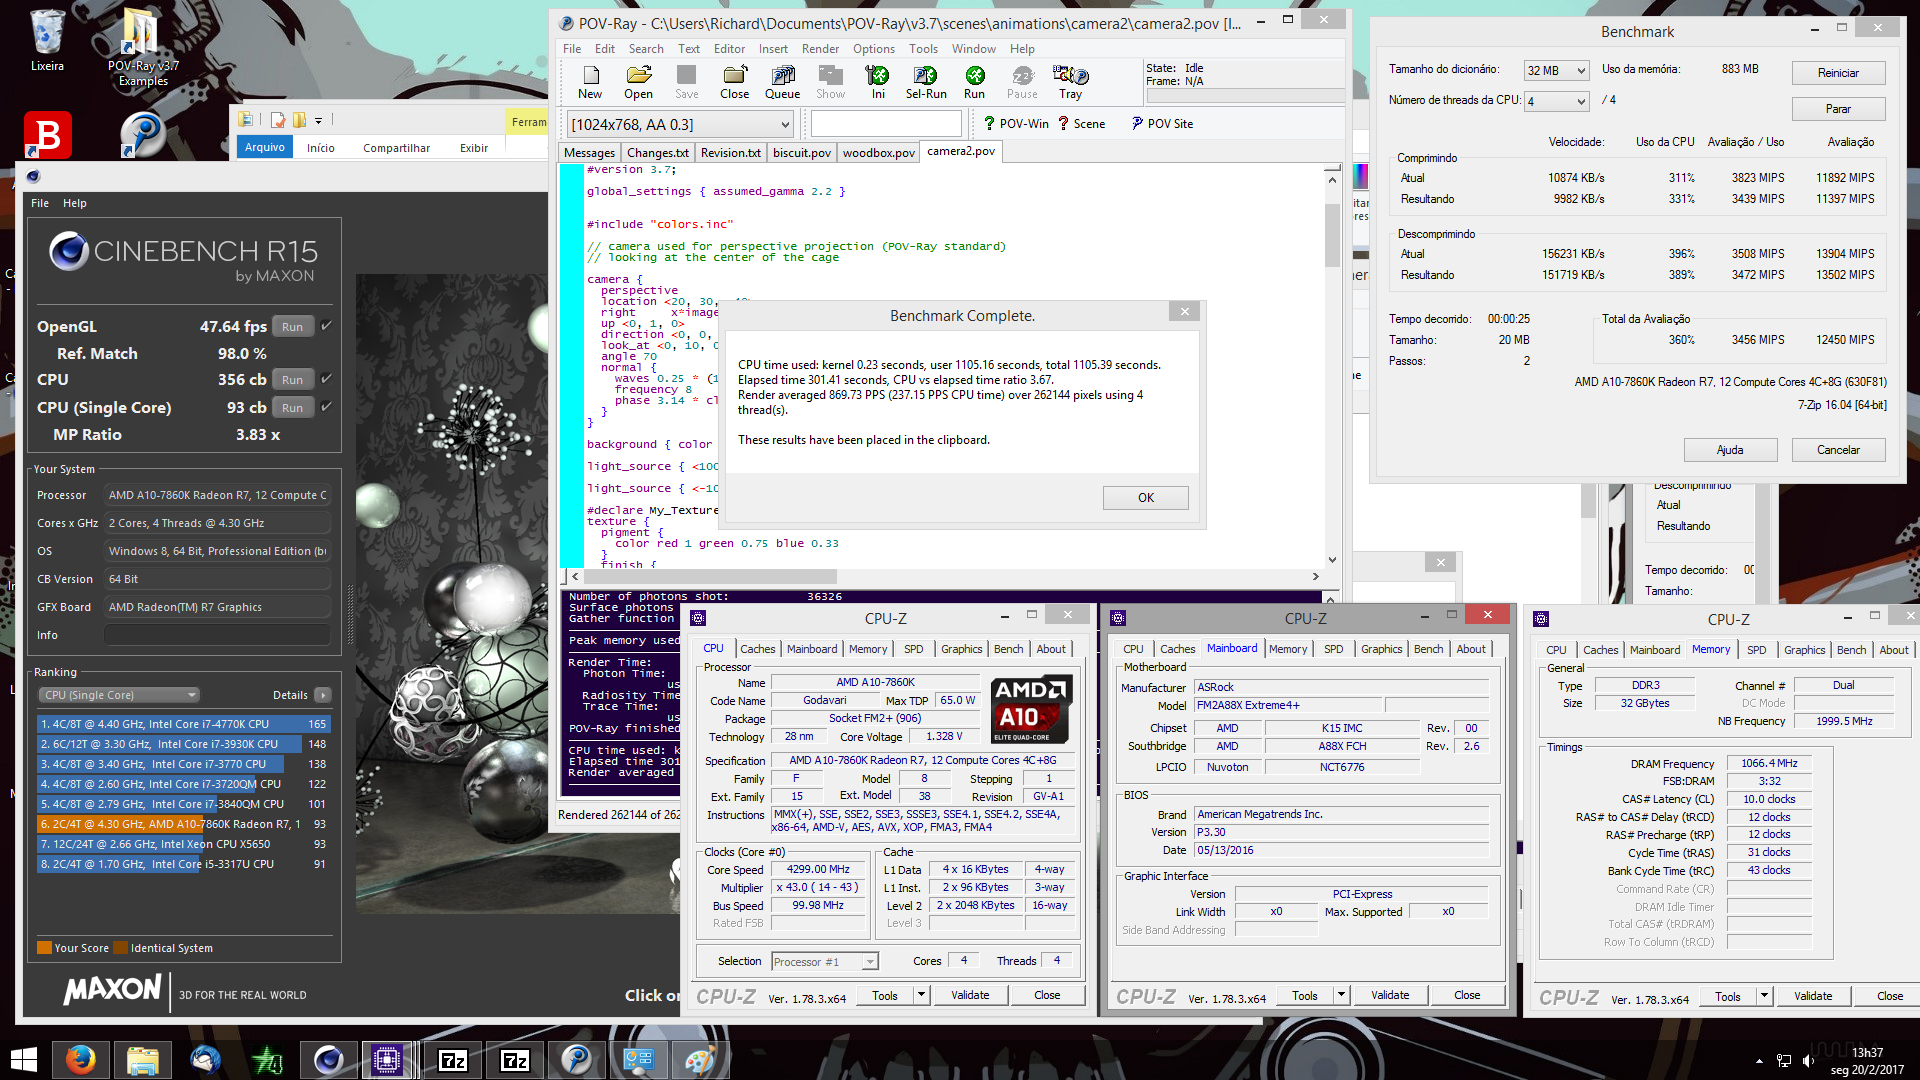Open SPD tab in Memory CPU-Z window
1920x1080 pixels.
(x=1756, y=650)
